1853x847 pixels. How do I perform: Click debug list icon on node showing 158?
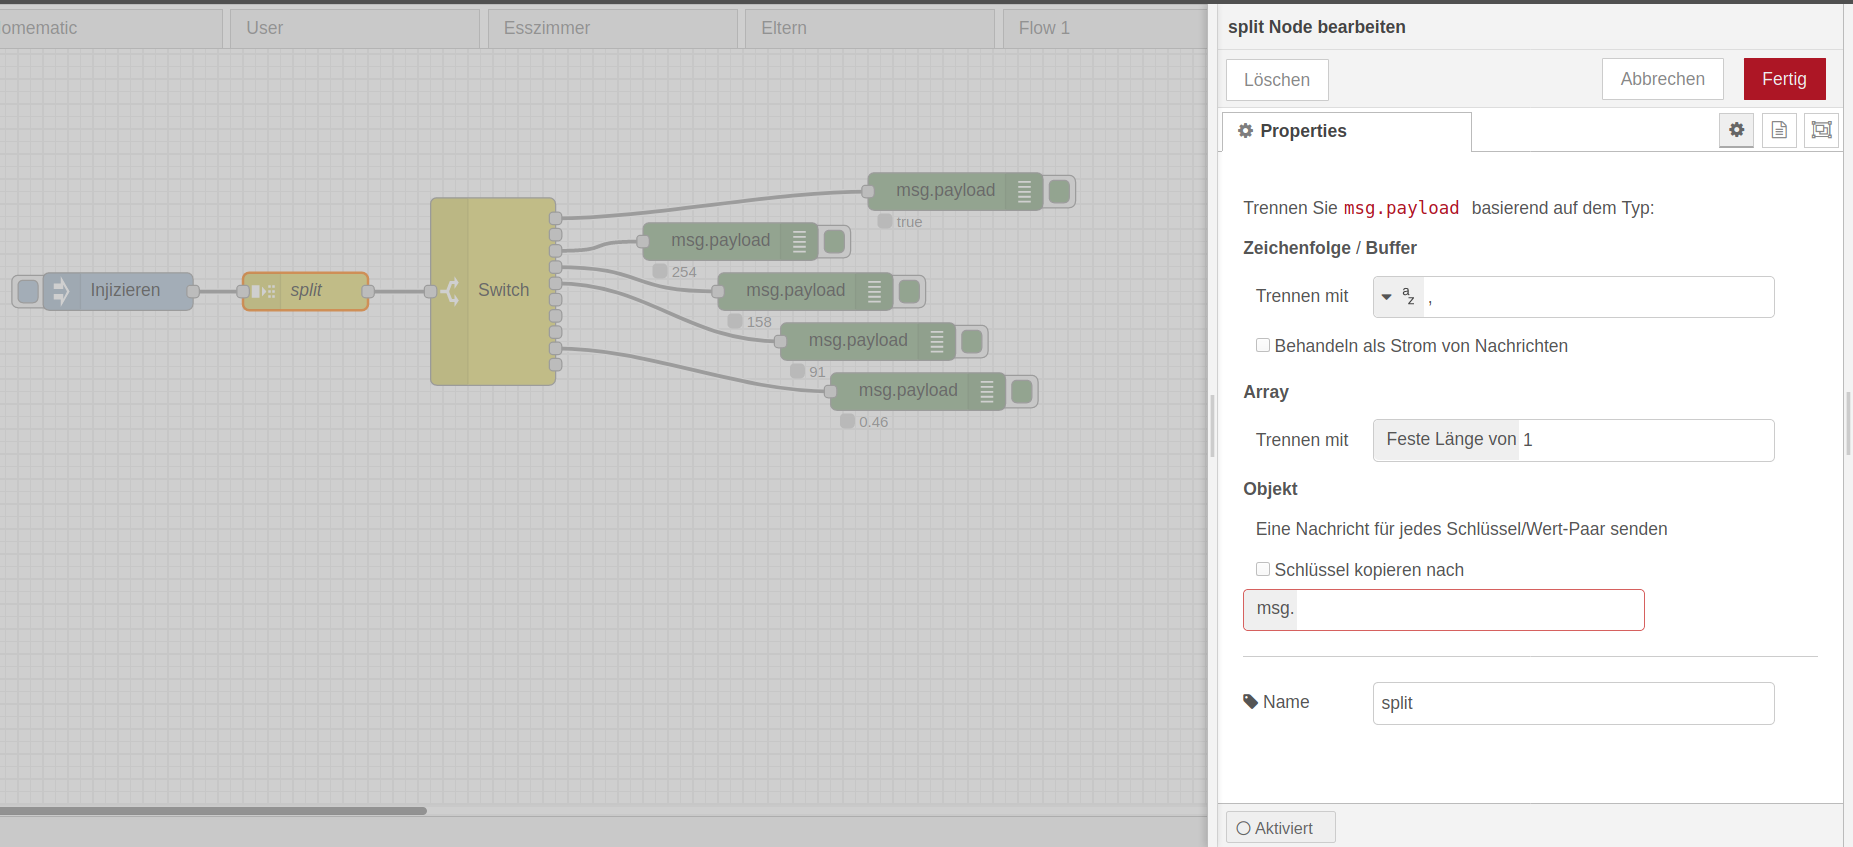pos(874,291)
